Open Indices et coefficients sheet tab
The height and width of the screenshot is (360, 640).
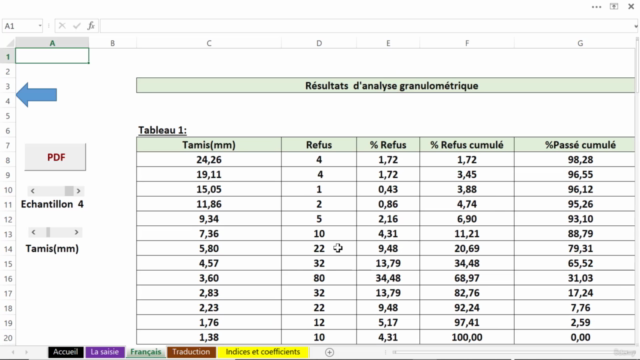(263, 352)
